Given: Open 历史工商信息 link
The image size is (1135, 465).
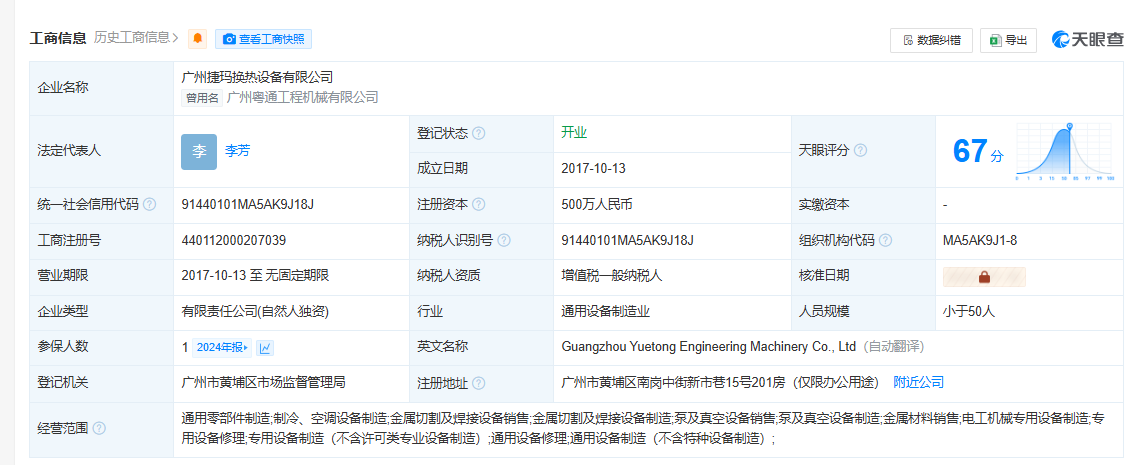Looking at the screenshot, I should point(136,38).
